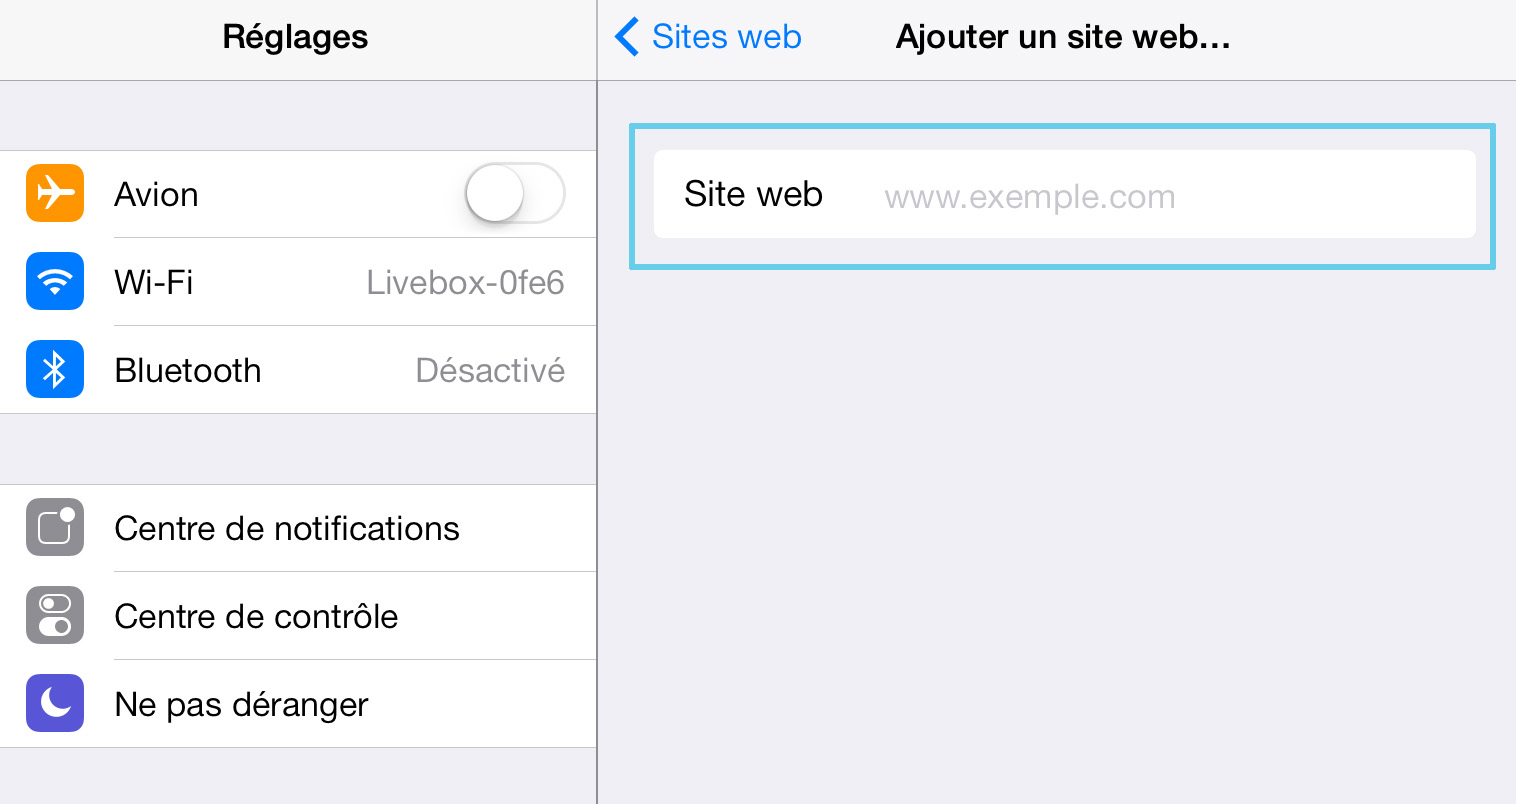This screenshot has width=1516, height=804.
Task: Open the Wi-Fi settings row
Action: 298,282
